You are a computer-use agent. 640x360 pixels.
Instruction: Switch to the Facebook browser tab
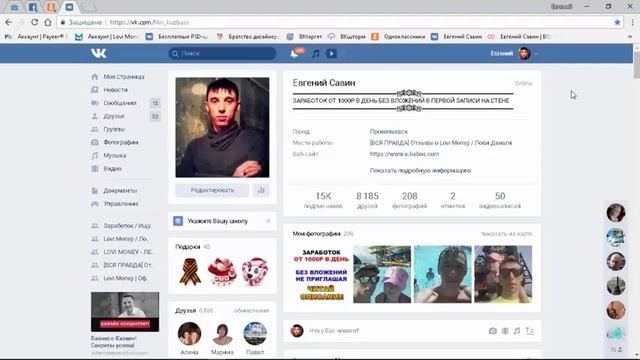[33, 7]
